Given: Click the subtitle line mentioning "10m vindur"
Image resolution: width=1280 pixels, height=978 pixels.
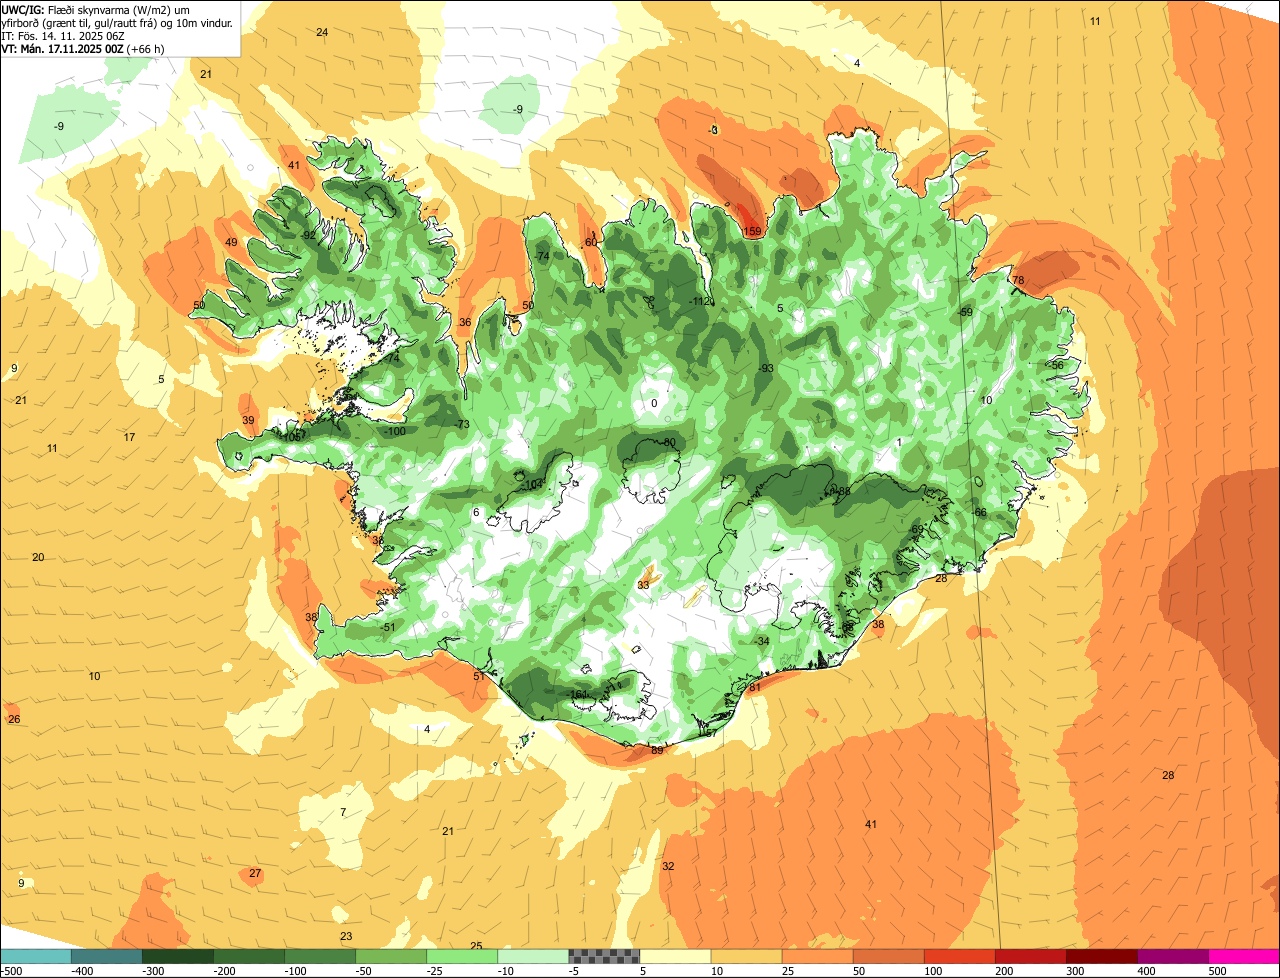Looking at the screenshot, I should tap(117, 22).
